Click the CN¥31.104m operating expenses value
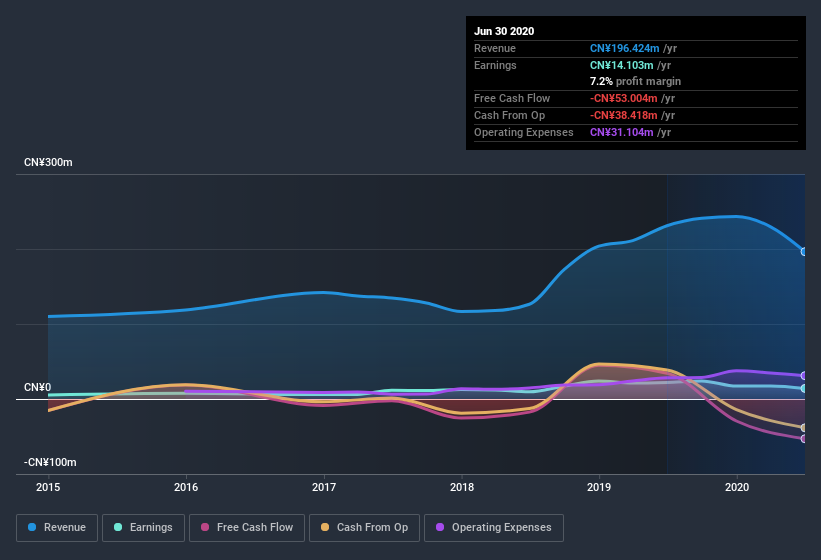This screenshot has height=560, width=821. coord(622,132)
